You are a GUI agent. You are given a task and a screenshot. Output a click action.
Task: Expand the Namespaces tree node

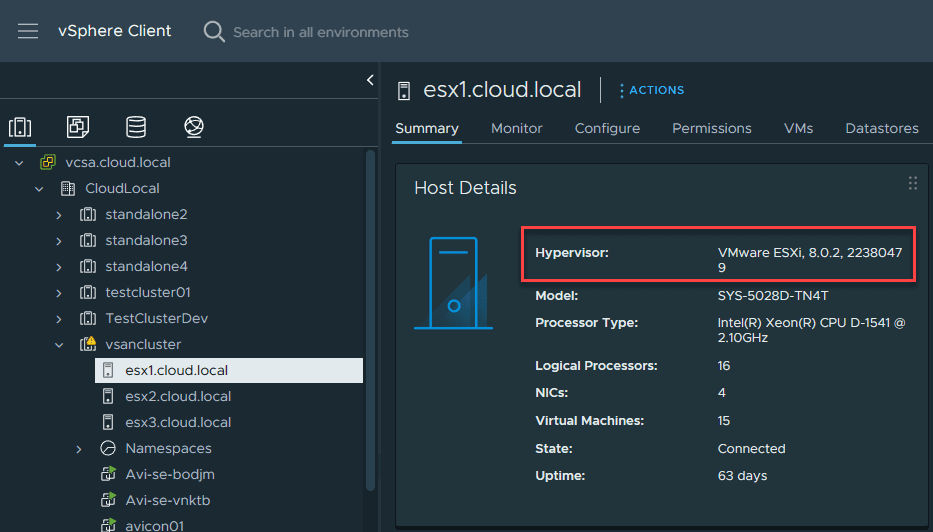pos(79,448)
